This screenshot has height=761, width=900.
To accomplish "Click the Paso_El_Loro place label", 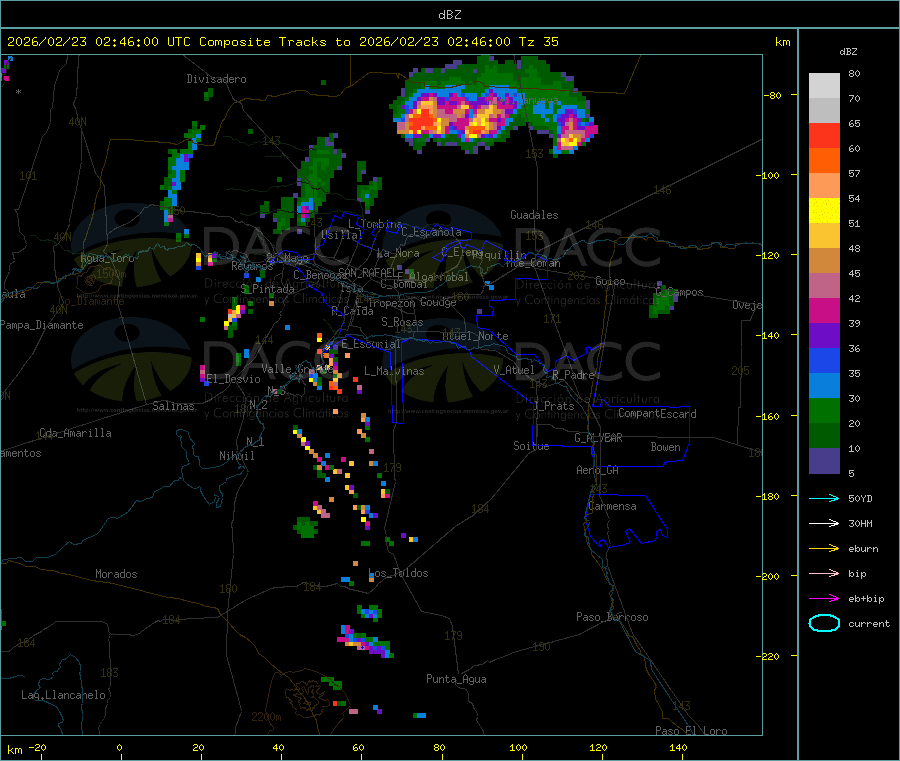I will [x=692, y=731].
